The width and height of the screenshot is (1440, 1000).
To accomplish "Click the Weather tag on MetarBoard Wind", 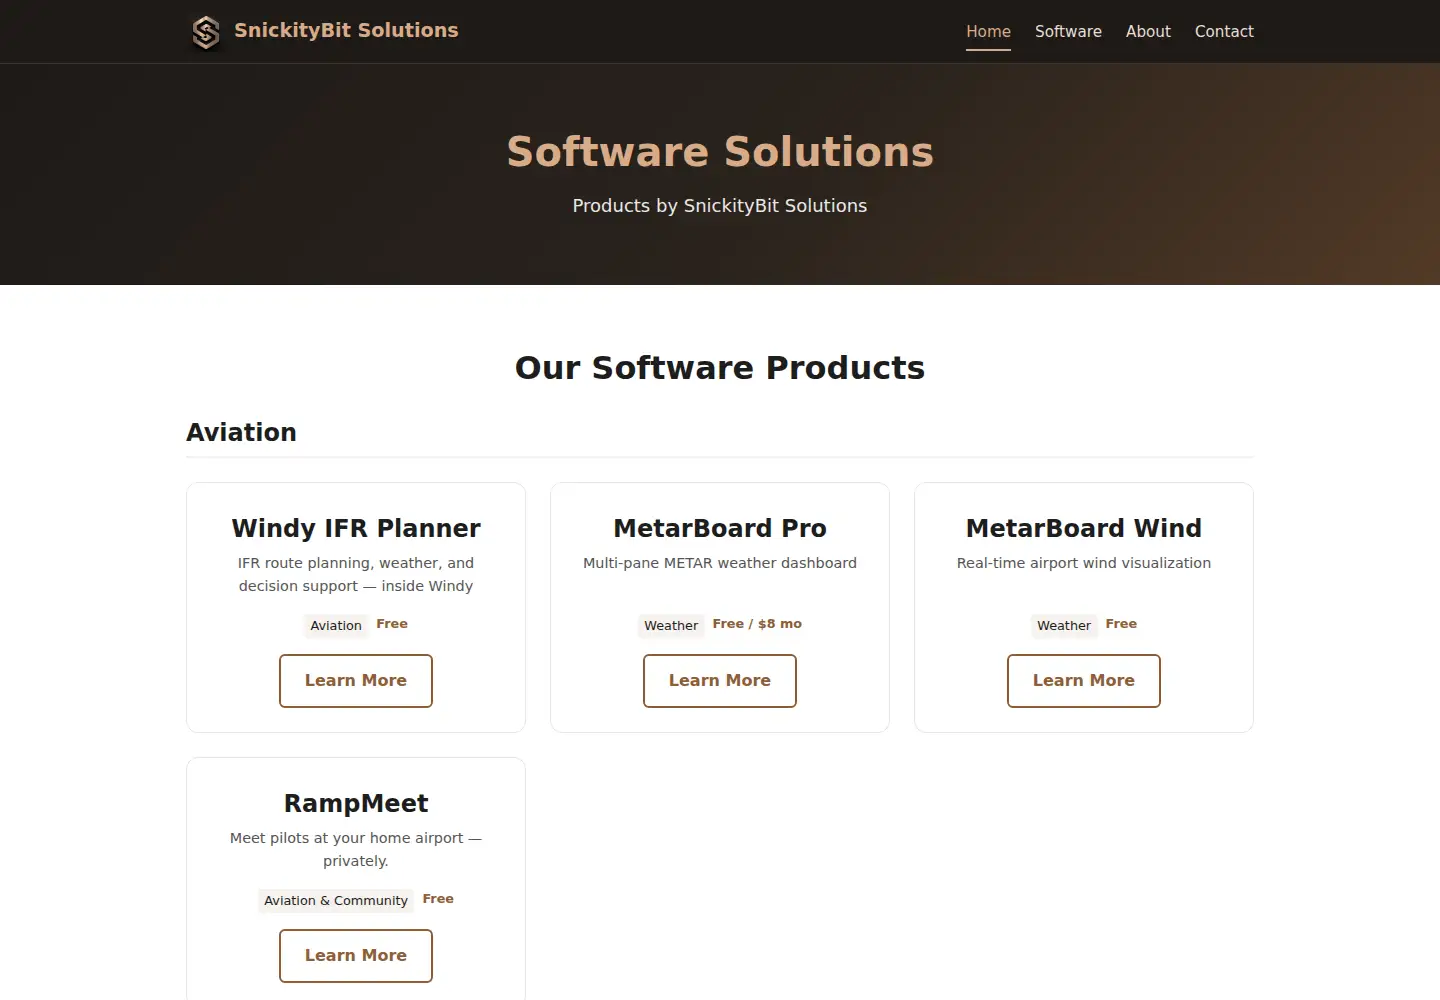I will click(1064, 626).
